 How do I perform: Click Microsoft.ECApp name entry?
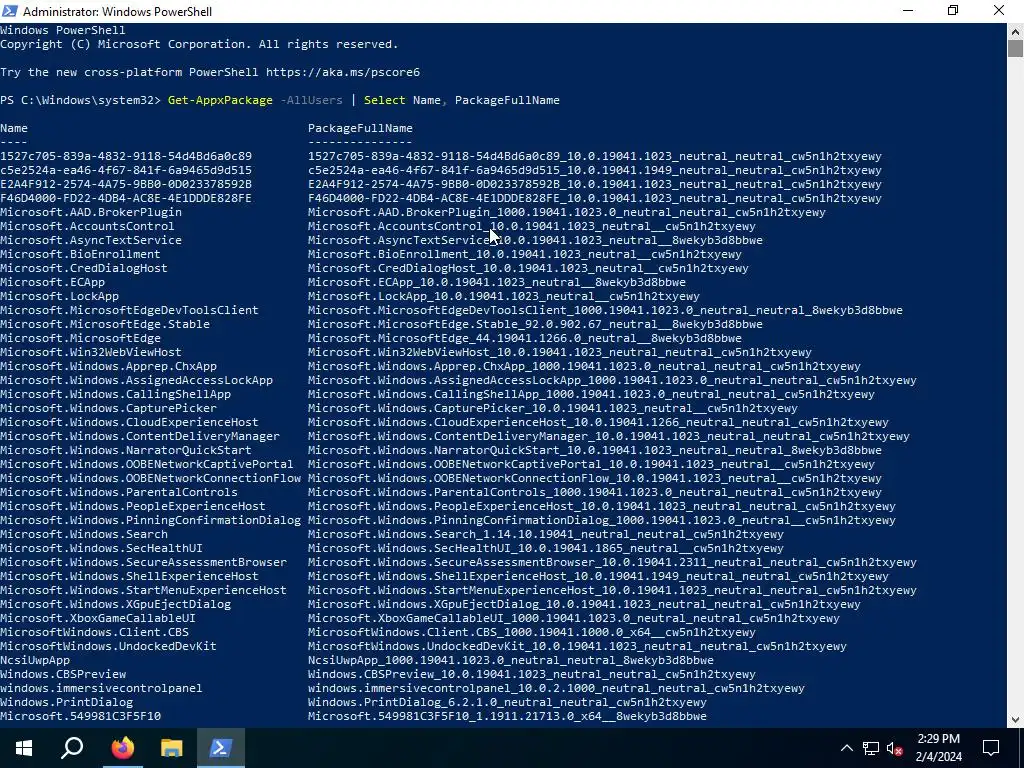tap(52, 282)
